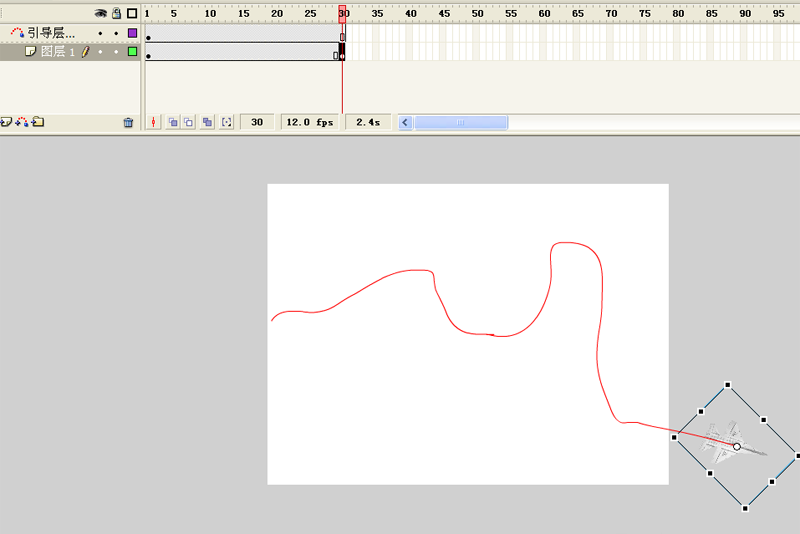Open the Modify Onion Markers menu
Image resolution: width=800 pixels, height=534 pixels.
pyautogui.click(x=227, y=122)
